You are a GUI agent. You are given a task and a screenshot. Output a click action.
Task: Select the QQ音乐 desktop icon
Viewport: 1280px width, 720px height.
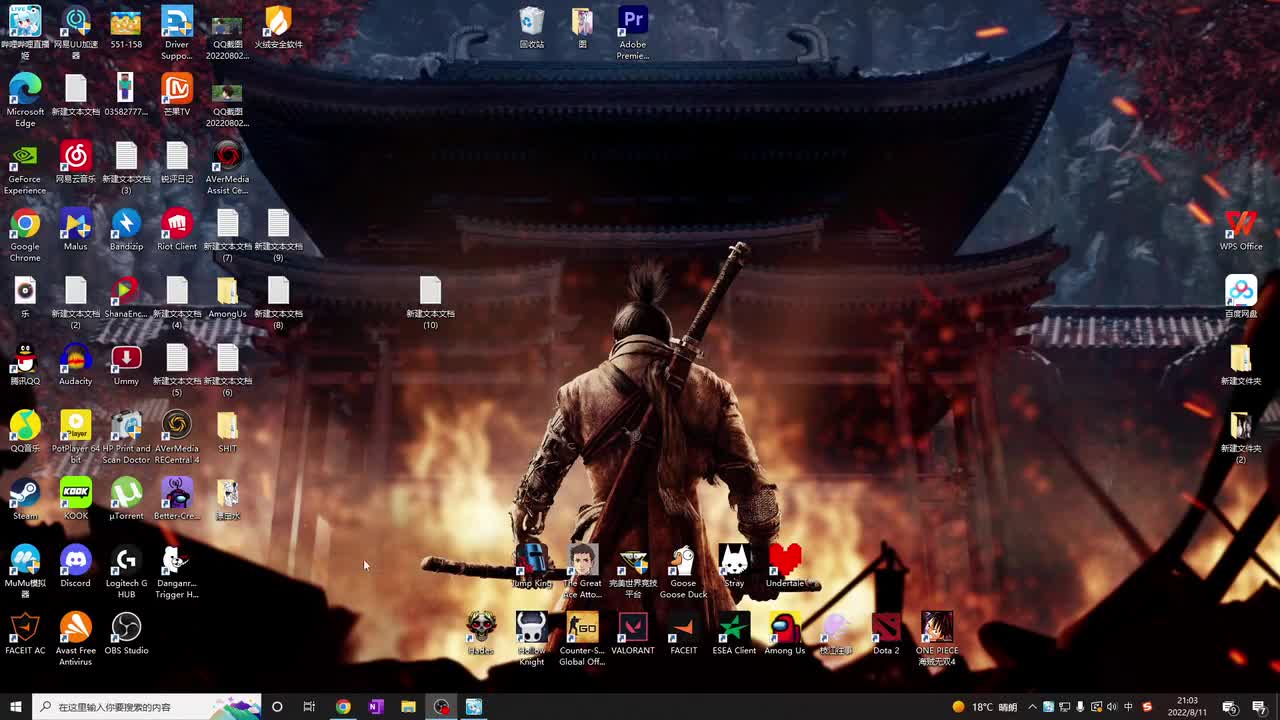pos(25,431)
